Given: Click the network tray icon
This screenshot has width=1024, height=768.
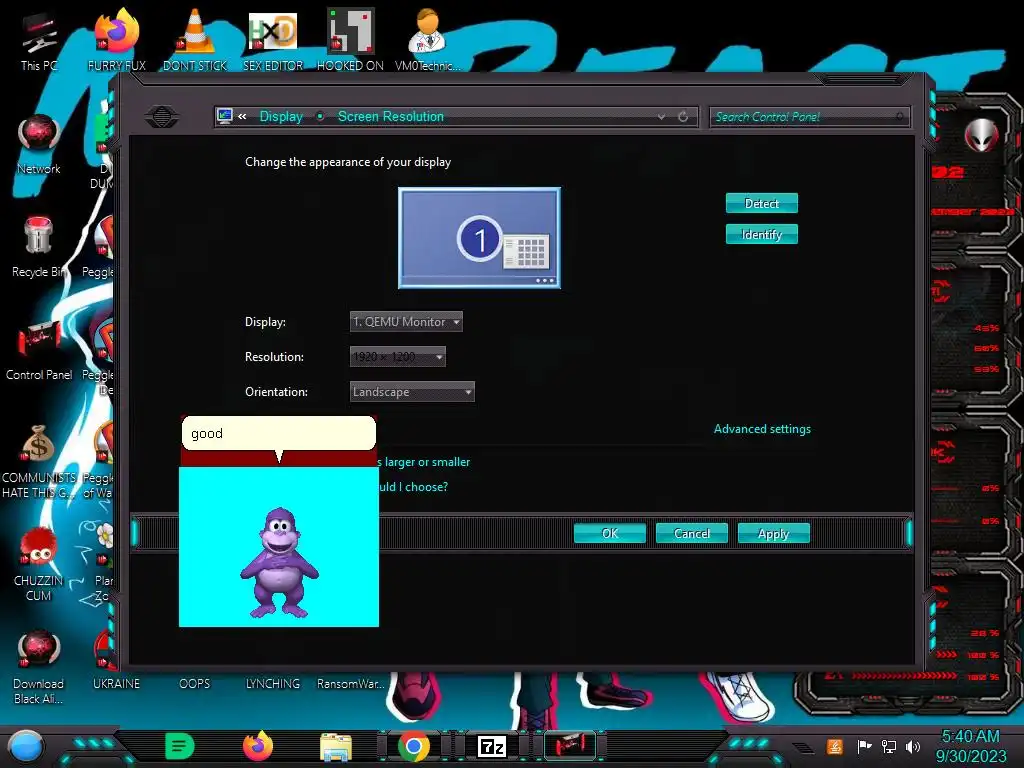Looking at the screenshot, I should coord(889,746).
